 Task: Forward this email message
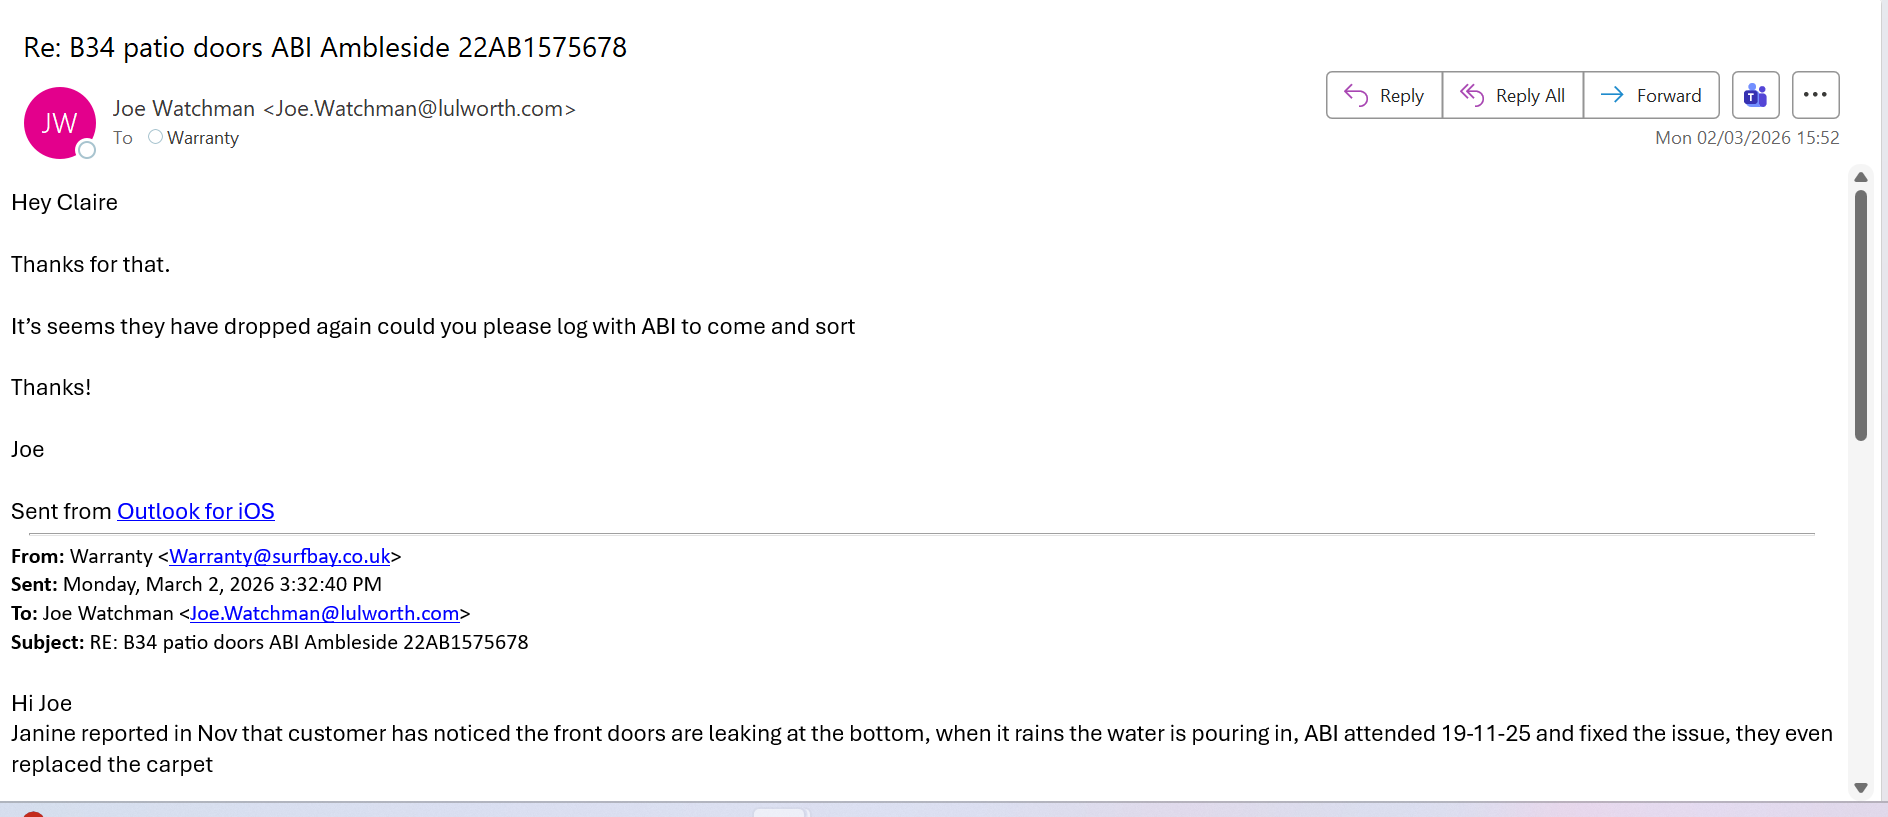coord(1651,96)
